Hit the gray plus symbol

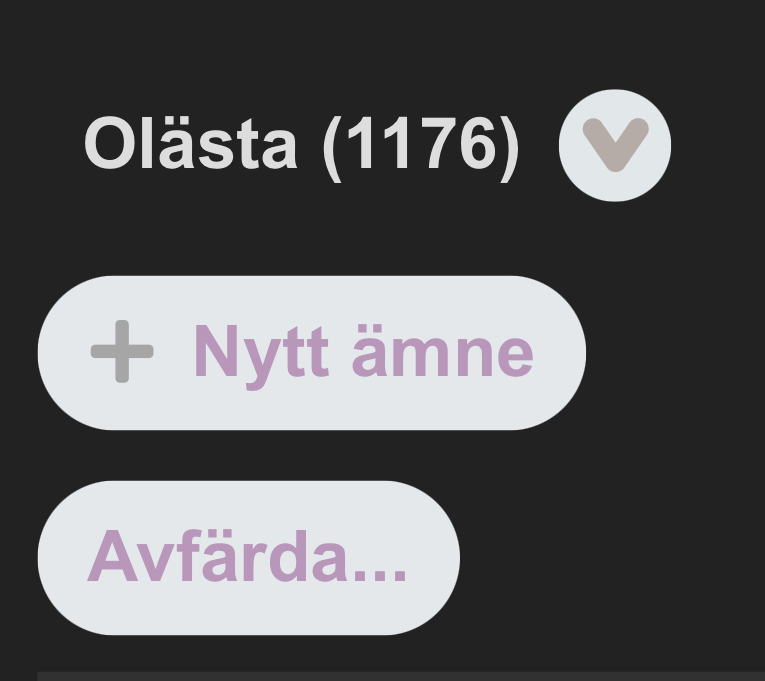(122, 352)
